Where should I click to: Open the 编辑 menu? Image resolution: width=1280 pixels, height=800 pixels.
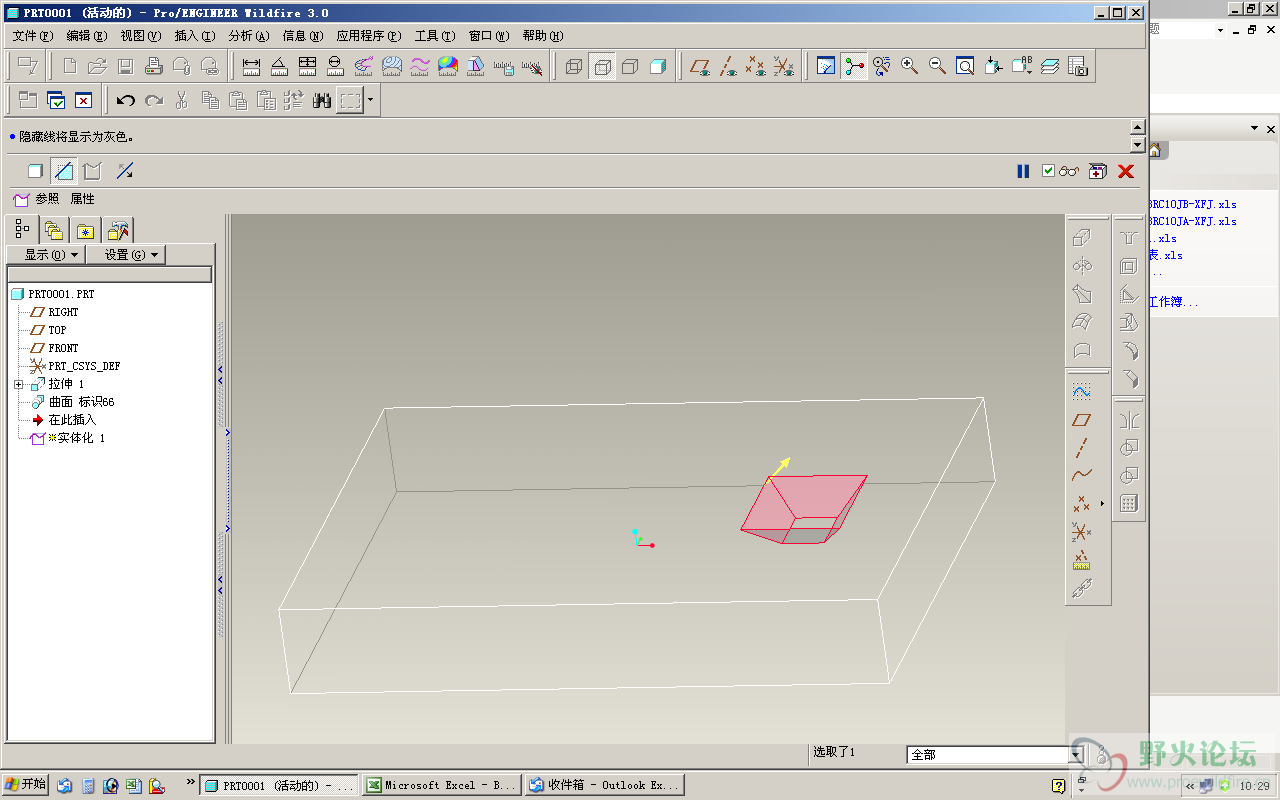(x=87, y=35)
